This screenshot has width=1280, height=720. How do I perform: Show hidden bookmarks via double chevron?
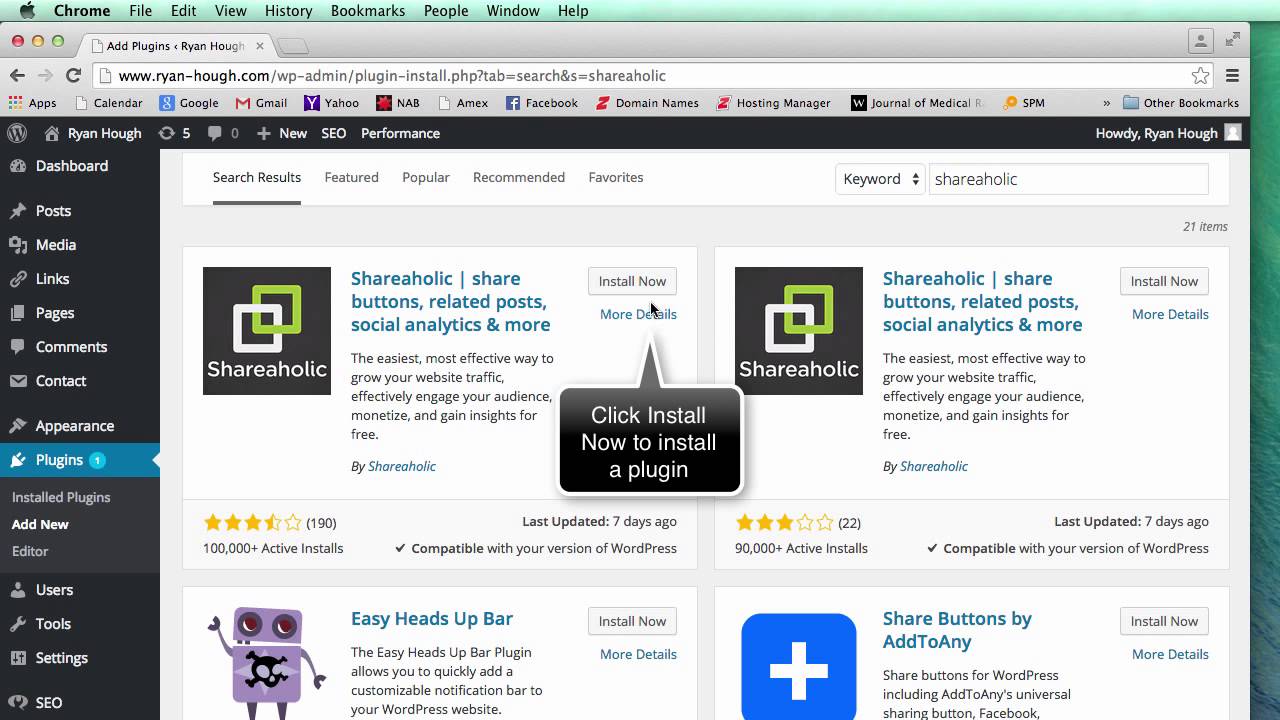(1106, 103)
